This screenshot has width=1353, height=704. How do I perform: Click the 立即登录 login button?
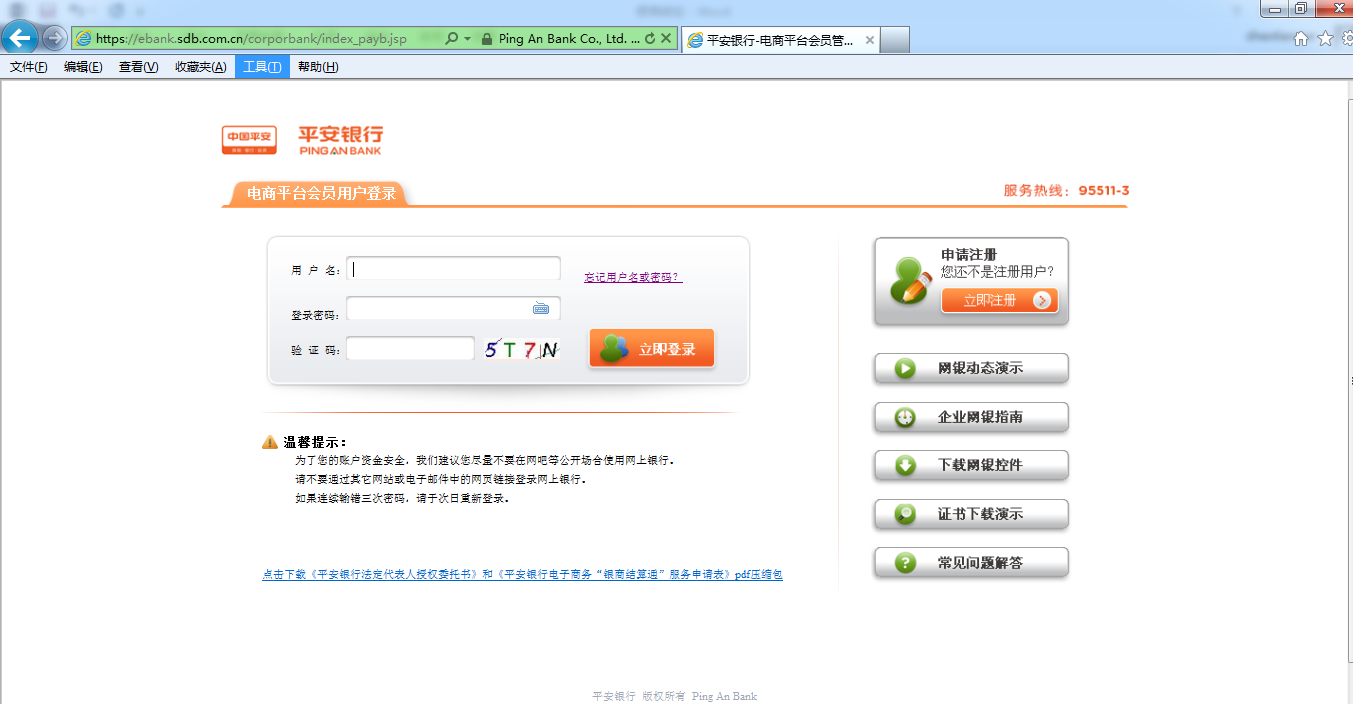(652, 349)
